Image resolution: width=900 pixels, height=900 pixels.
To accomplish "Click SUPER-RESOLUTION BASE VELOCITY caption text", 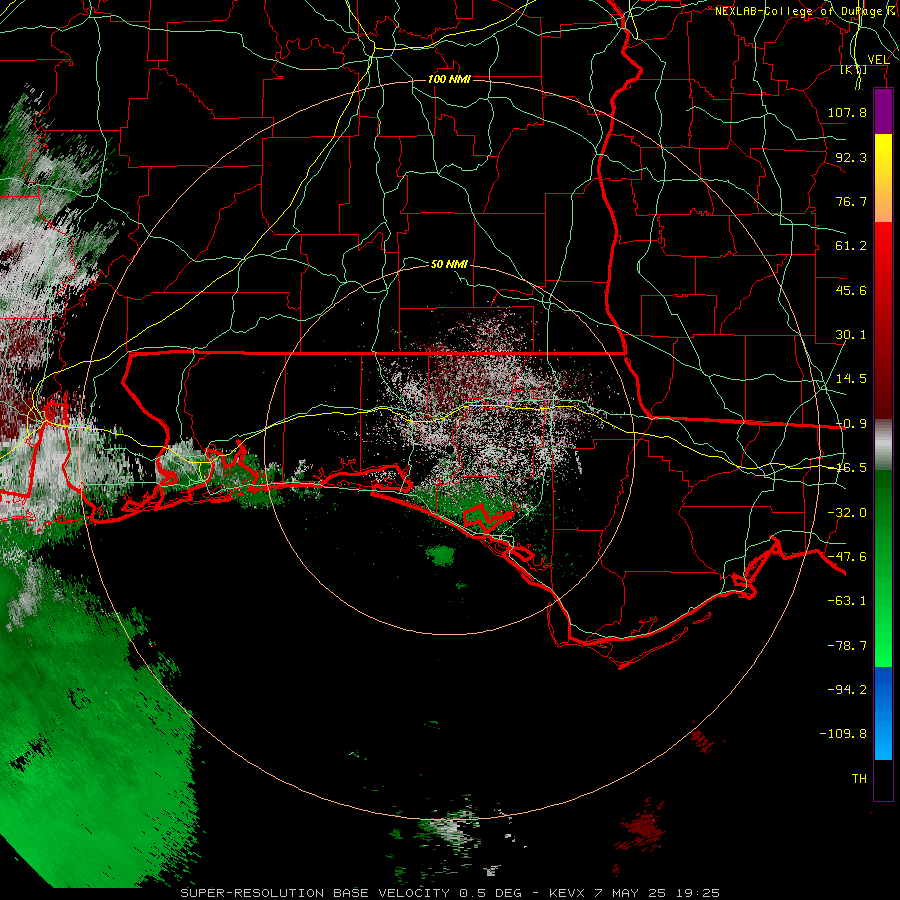I will click(317, 893).
